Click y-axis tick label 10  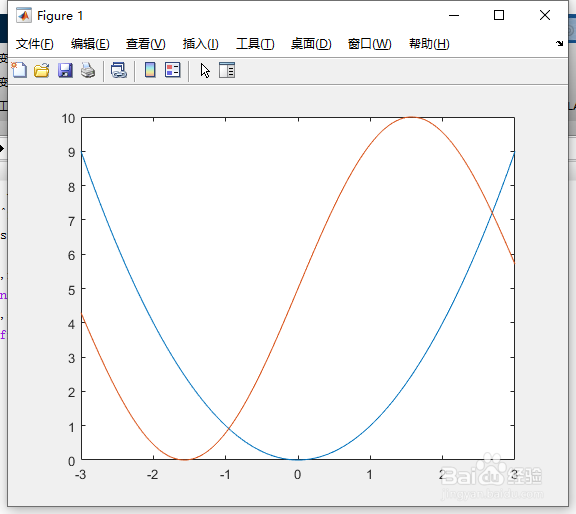[68, 119]
